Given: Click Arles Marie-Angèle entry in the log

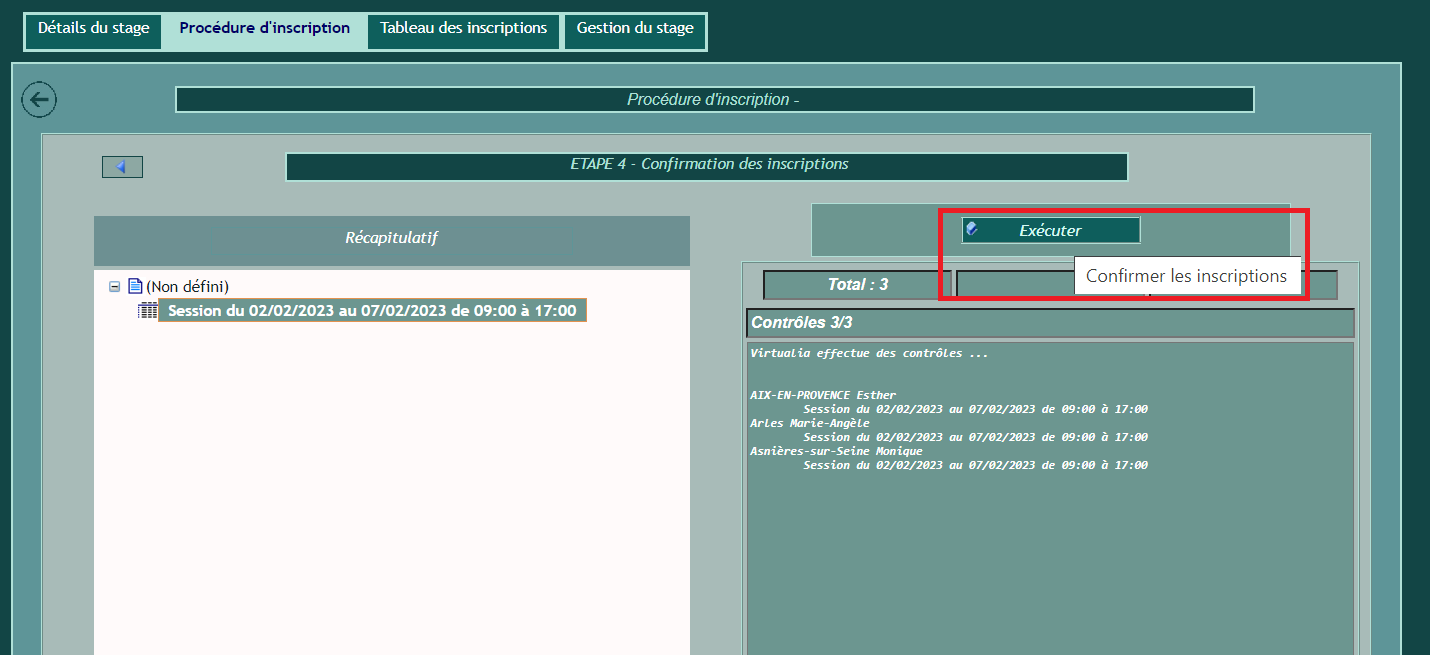Looking at the screenshot, I should [809, 423].
